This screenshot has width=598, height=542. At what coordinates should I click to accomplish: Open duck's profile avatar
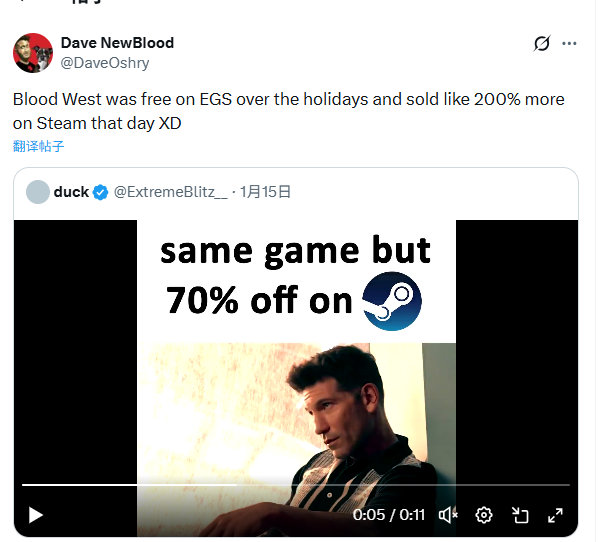pos(38,192)
